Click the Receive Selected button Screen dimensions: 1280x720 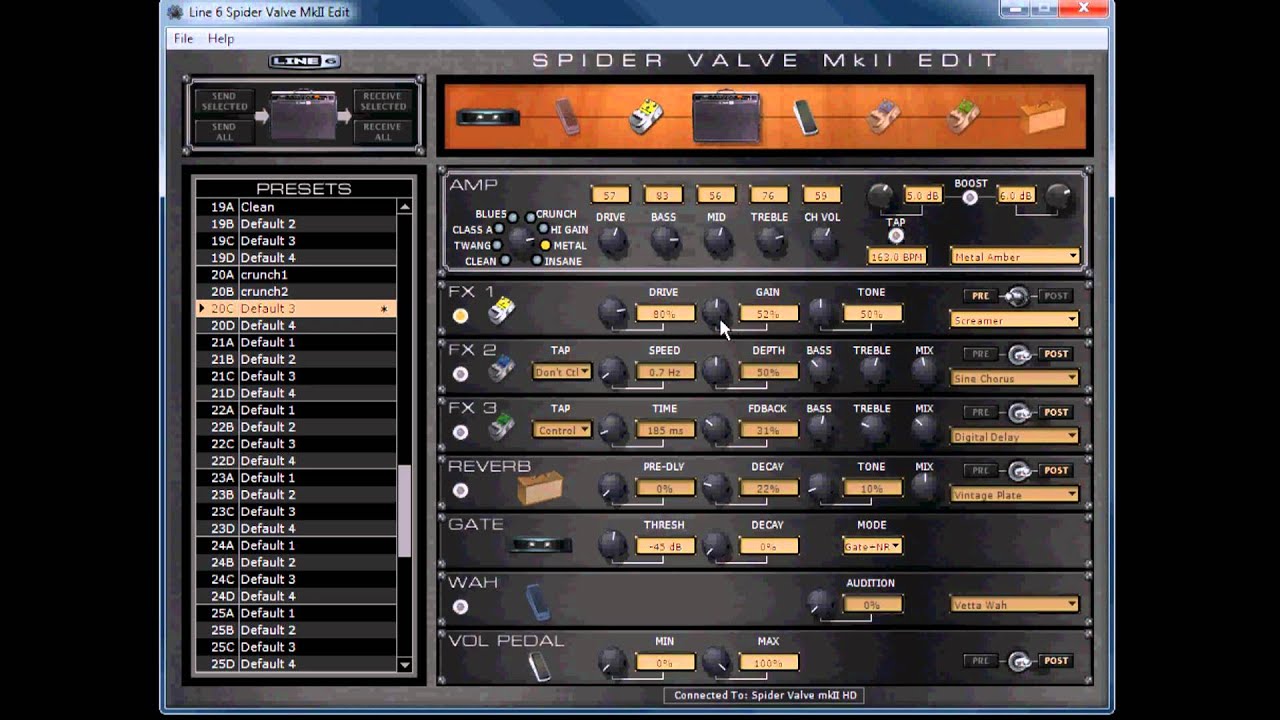pos(383,101)
